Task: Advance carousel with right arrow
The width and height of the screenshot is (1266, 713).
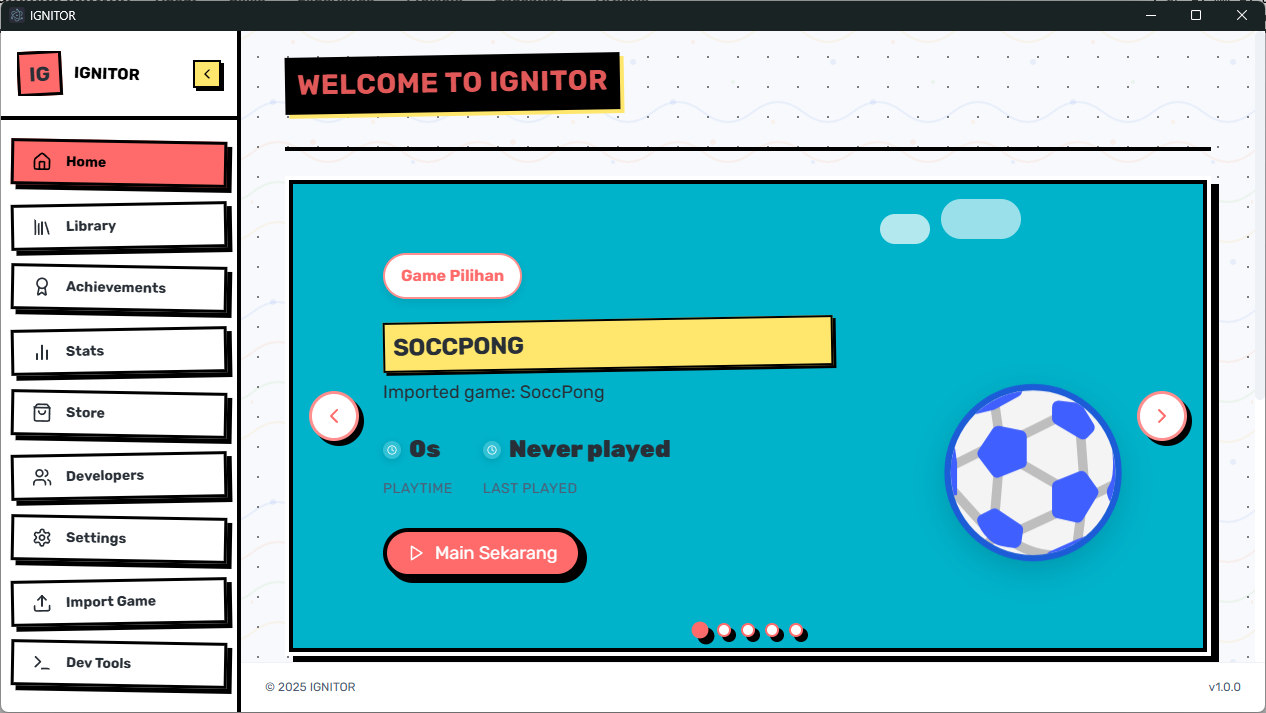Action: pyautogui.click(x=1162, y=415)
